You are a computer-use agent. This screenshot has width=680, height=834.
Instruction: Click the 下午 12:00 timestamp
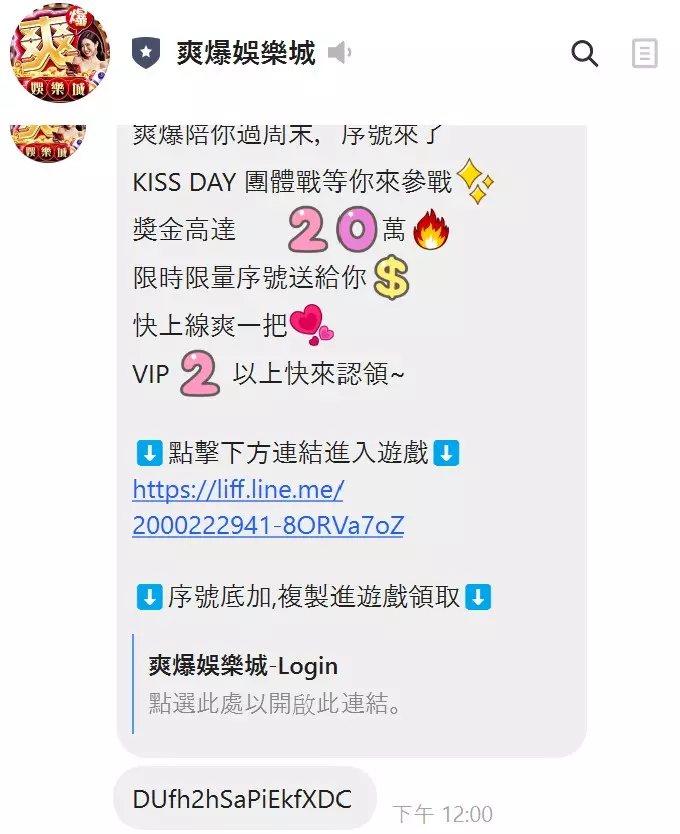tap(443, 814)
